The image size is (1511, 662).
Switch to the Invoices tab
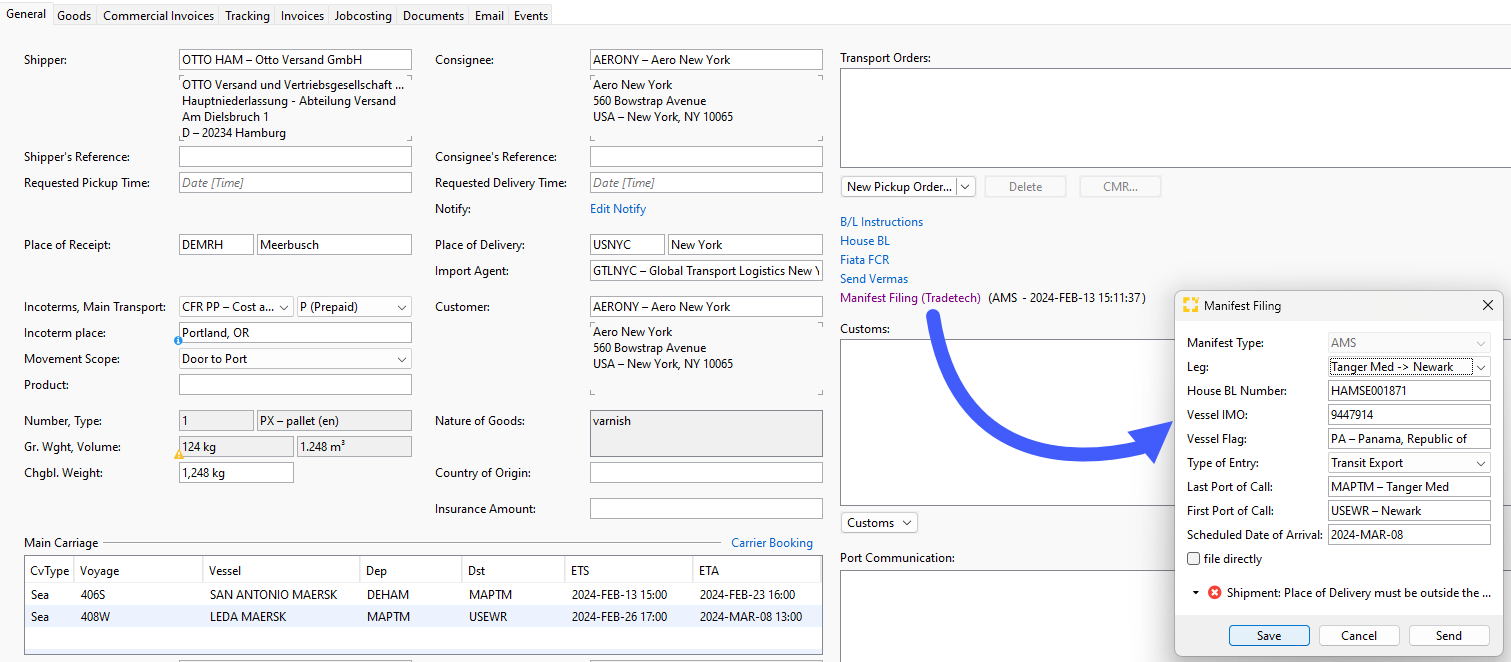click(302, 16)
